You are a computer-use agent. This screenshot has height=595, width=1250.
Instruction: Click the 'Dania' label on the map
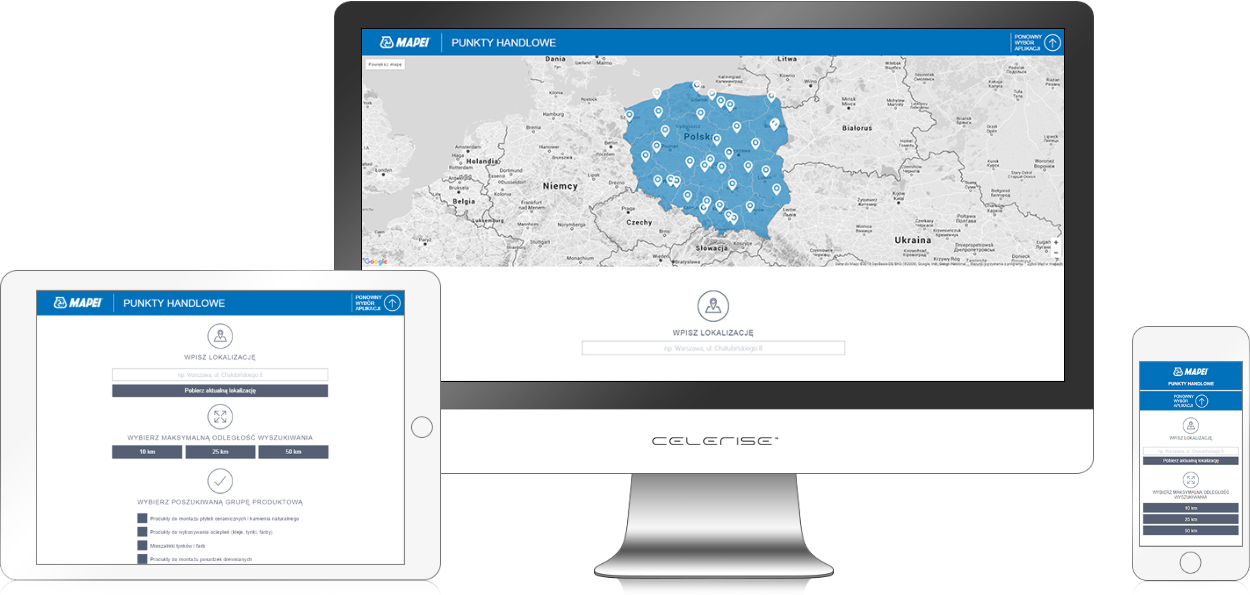tap(555, 59)
